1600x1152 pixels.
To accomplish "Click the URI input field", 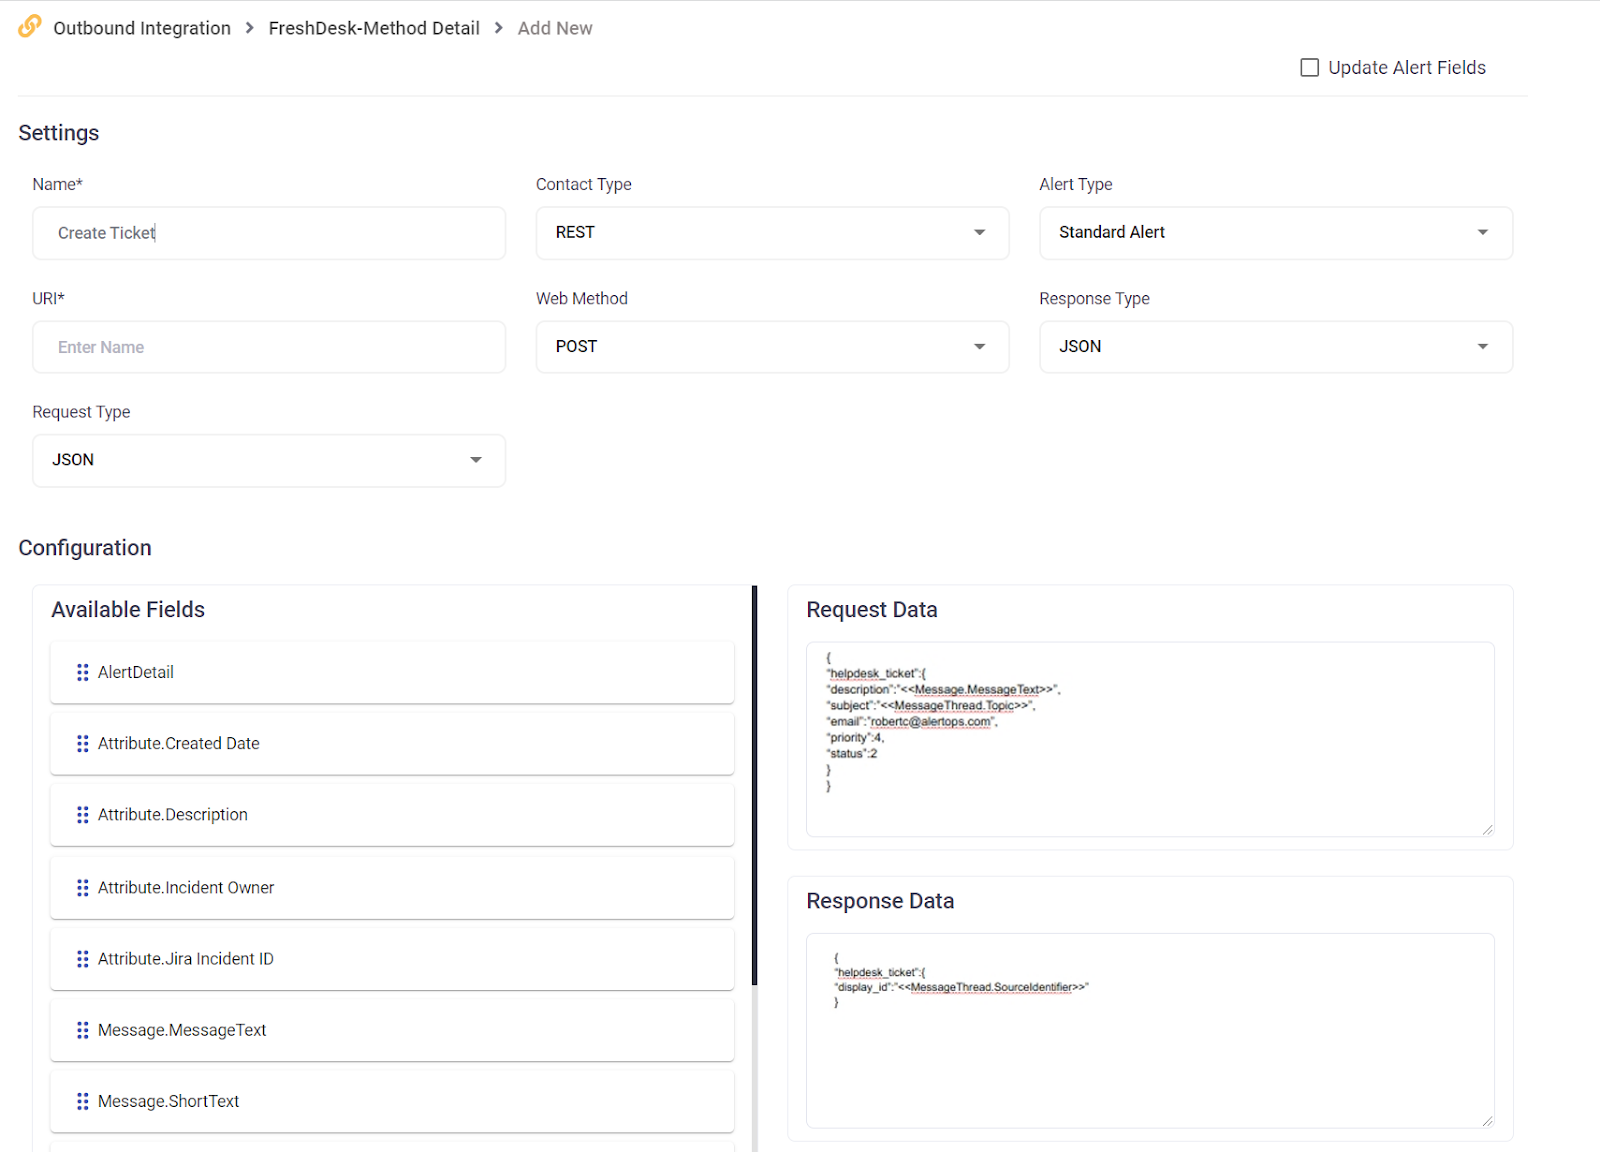I will 268,347.
